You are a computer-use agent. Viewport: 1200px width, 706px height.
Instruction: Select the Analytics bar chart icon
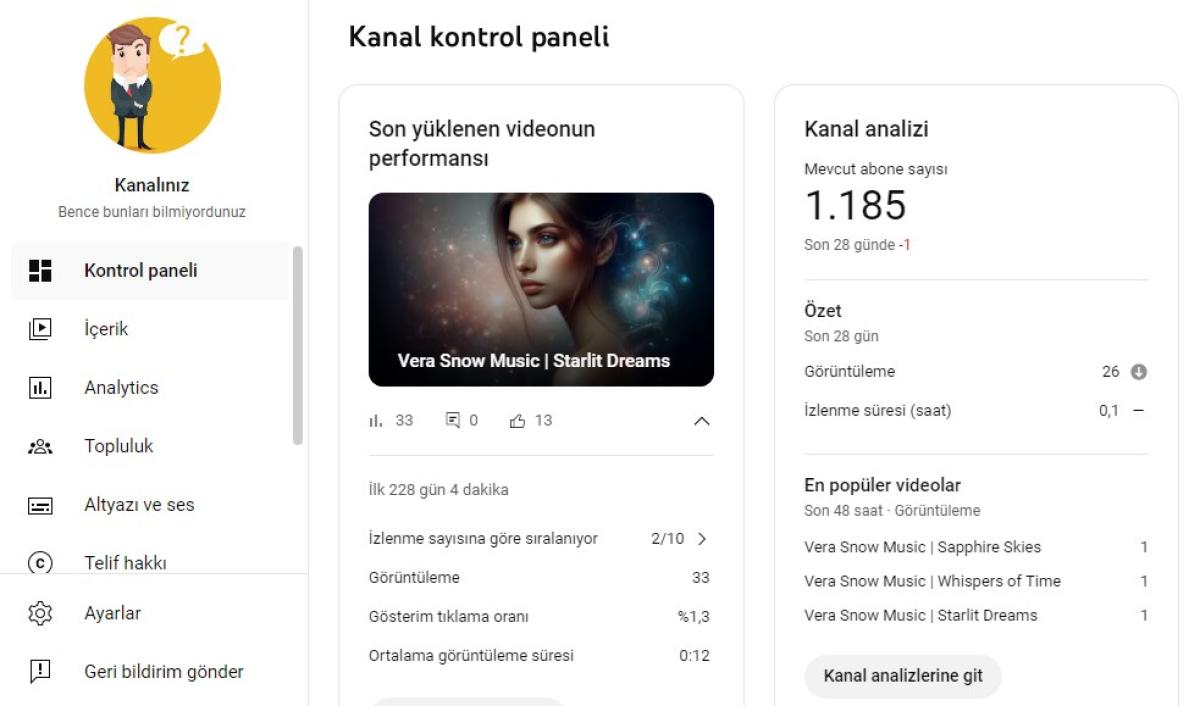[x=40, y=388]
